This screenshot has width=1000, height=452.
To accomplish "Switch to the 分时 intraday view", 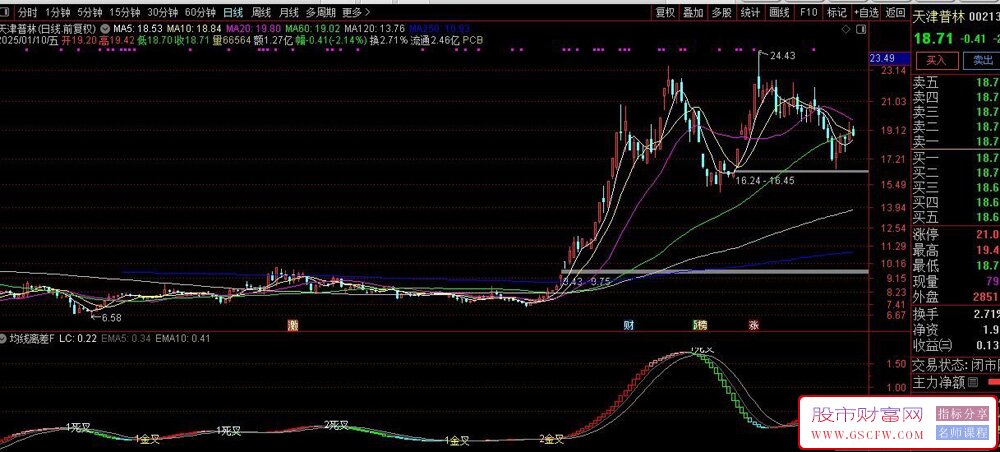I will click(27, 11).
